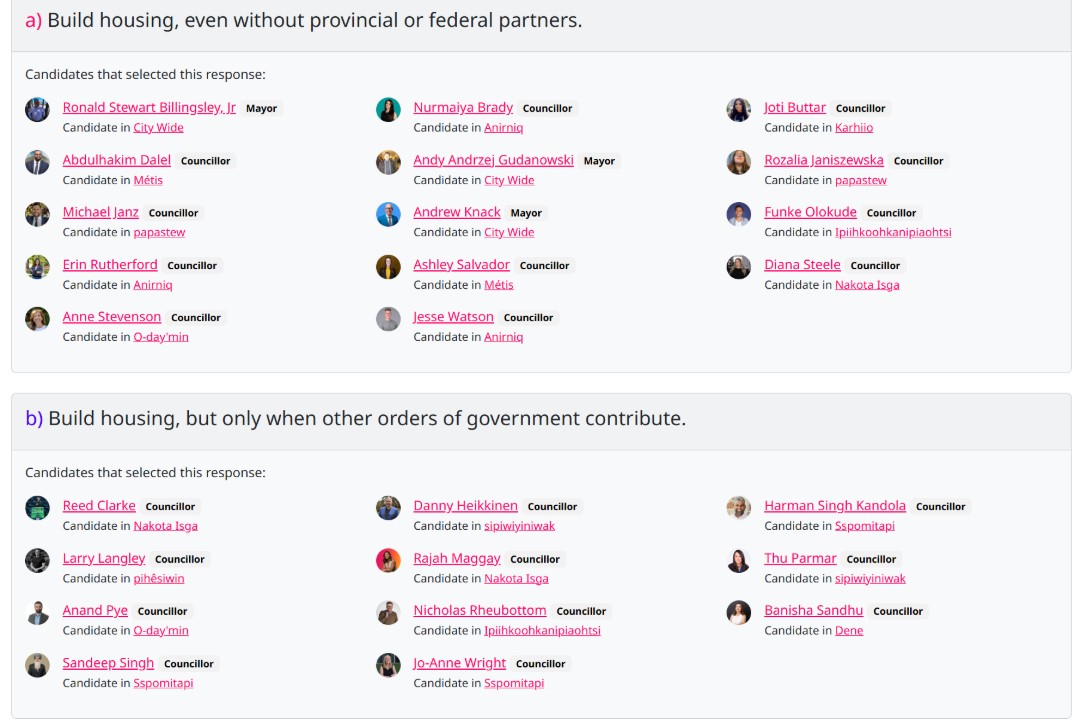1080x720 pixels.
Task: Open City Wide link under Andy Gudanowski
Action: point(509,180)
